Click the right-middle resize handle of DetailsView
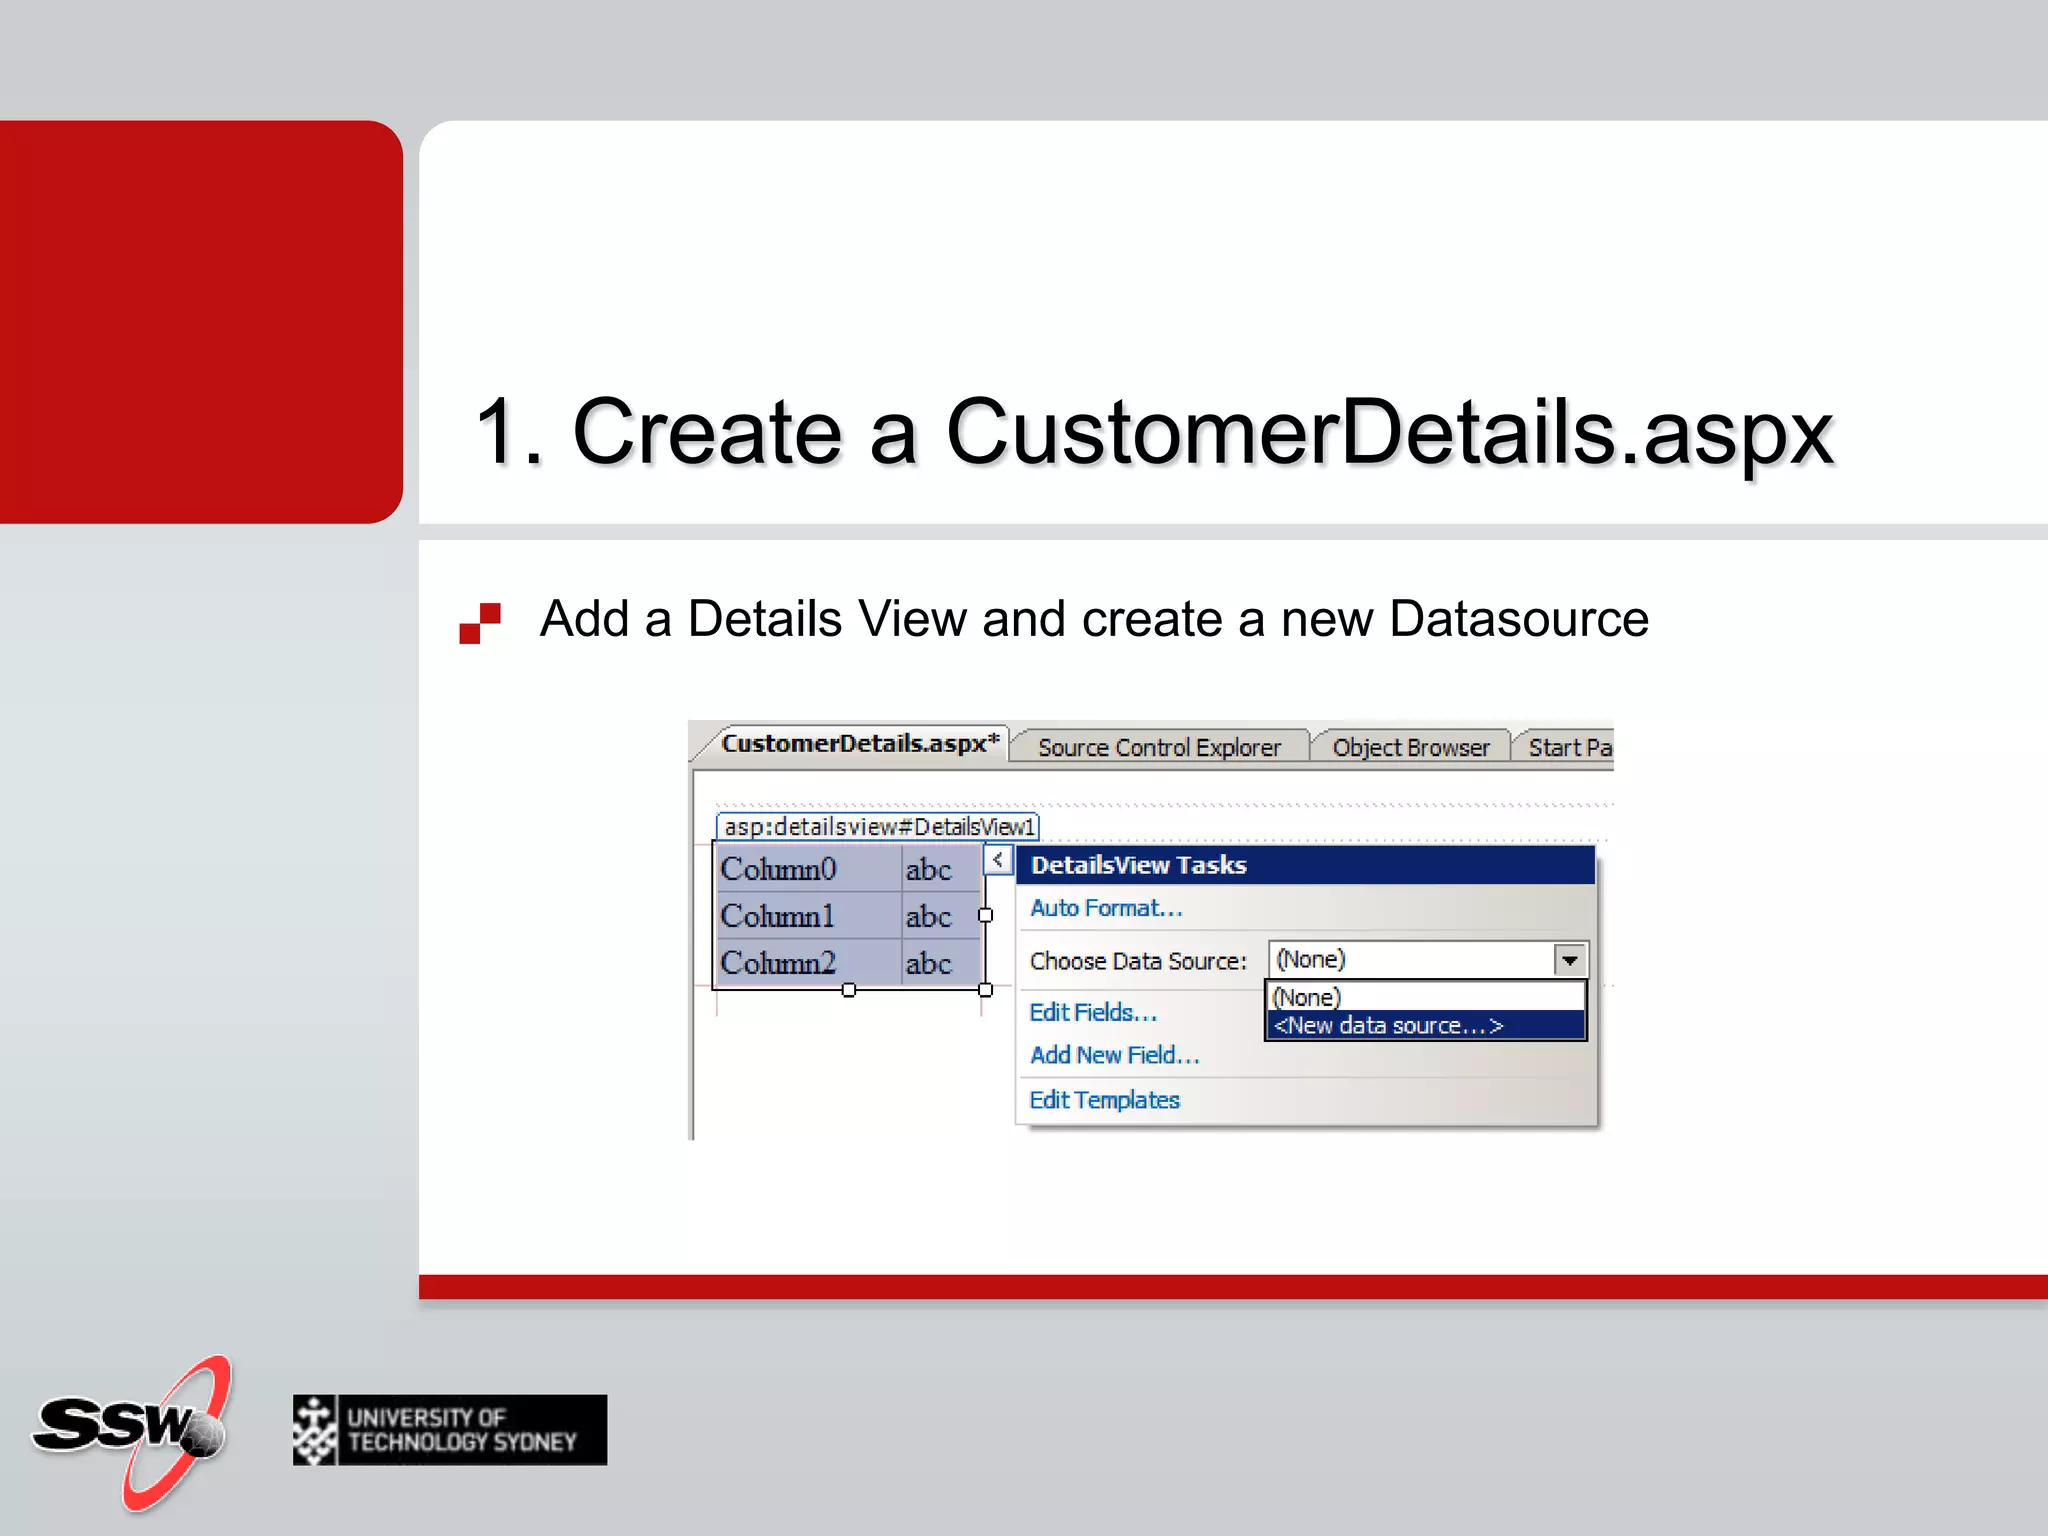The image size is (2048, 1536). click(985, 915)
